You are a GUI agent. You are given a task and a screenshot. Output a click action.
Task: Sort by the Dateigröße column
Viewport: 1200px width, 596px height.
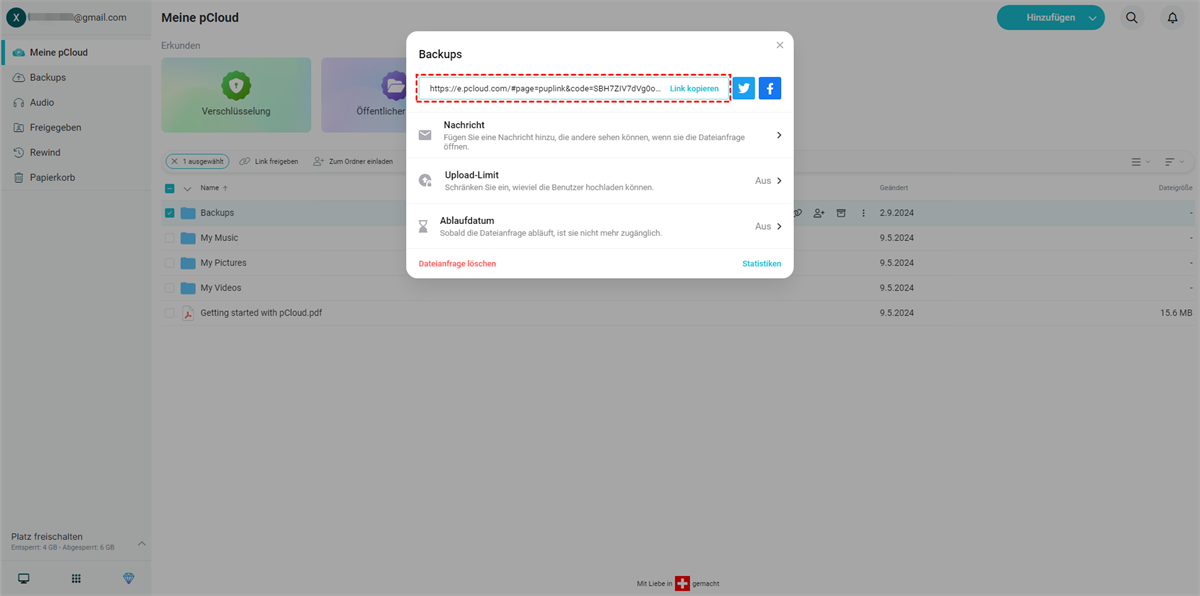pyautogui.click(x=1175, y=188)
